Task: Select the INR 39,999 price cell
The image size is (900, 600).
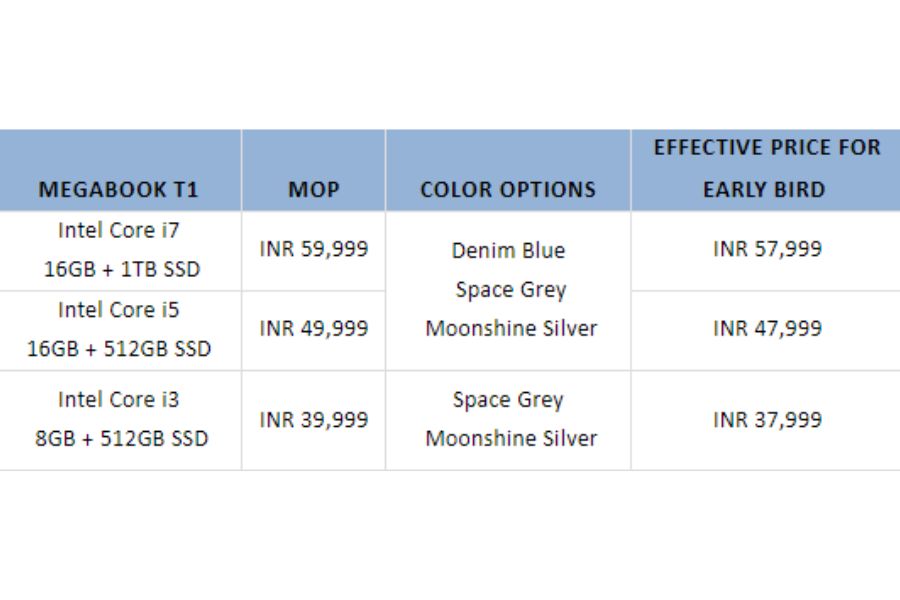Action: click(x=313, y=420)
